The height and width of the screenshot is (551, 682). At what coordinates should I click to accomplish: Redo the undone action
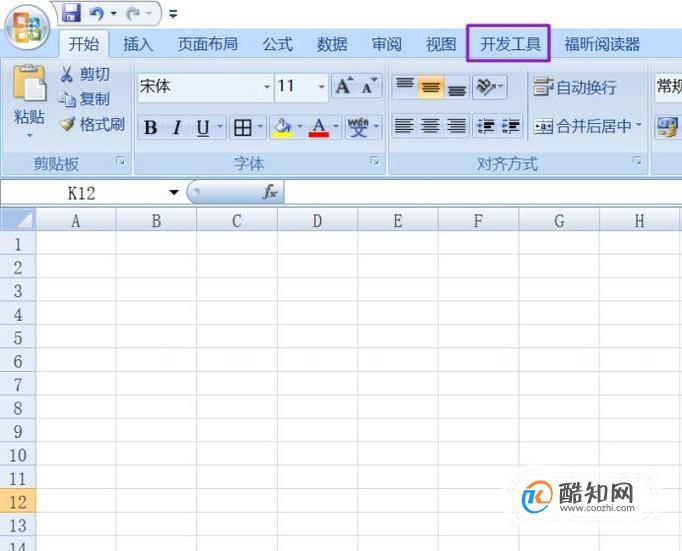132,14
